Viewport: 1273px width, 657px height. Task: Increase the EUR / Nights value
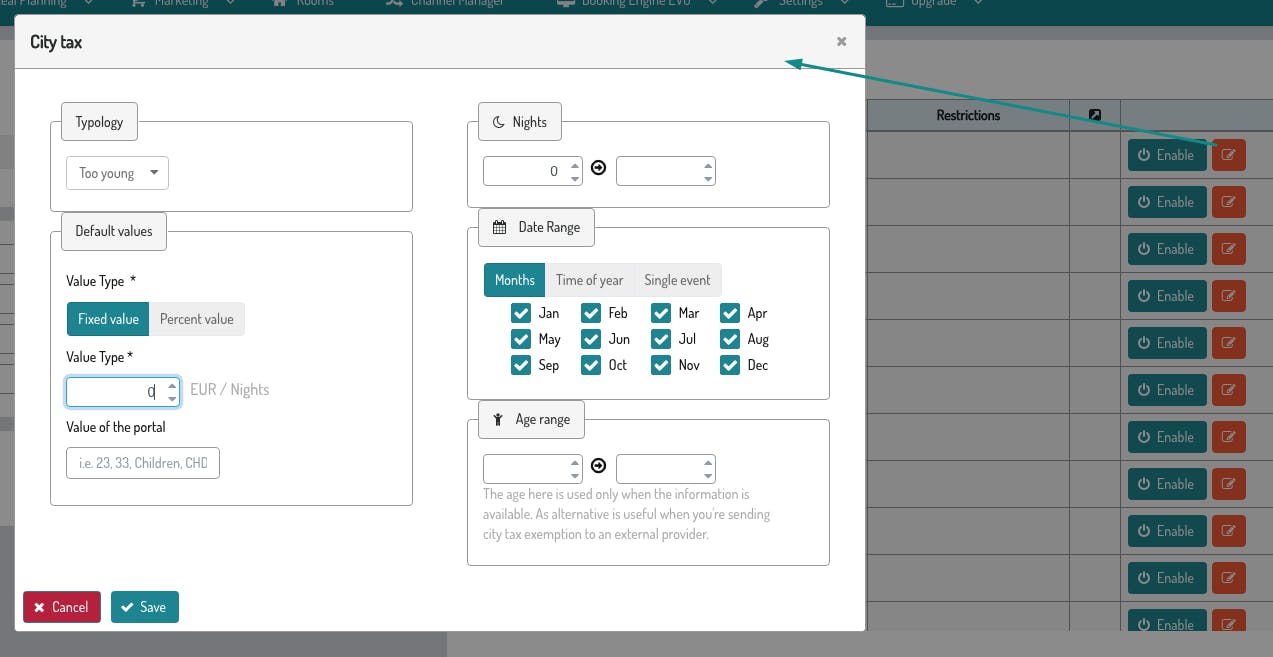click(173, 385)
